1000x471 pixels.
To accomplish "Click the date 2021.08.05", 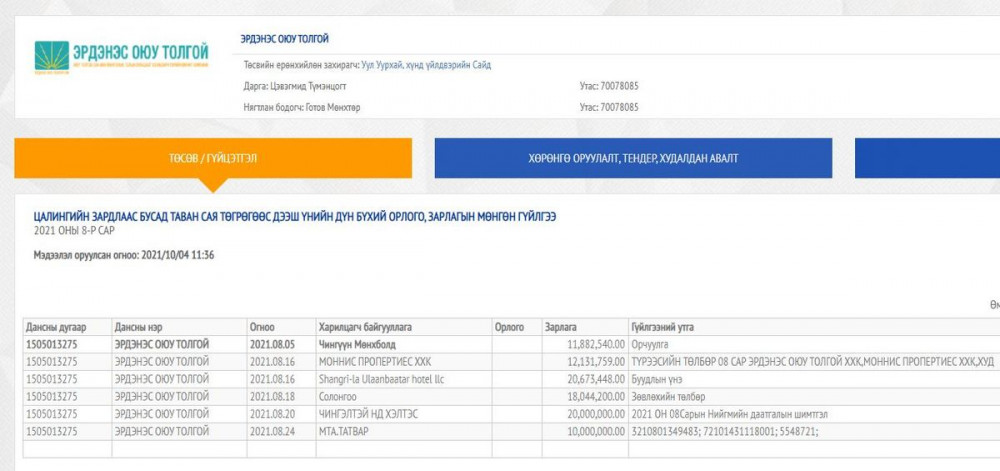I will tap(271, 345).
